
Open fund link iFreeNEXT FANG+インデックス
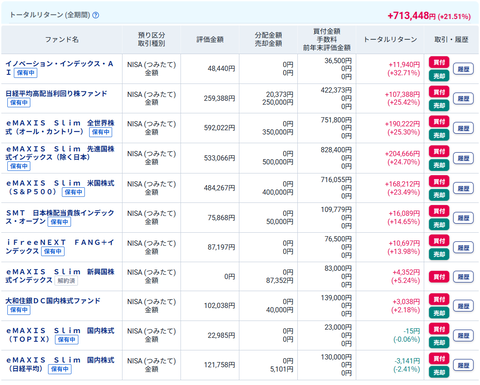click(60, 247)
